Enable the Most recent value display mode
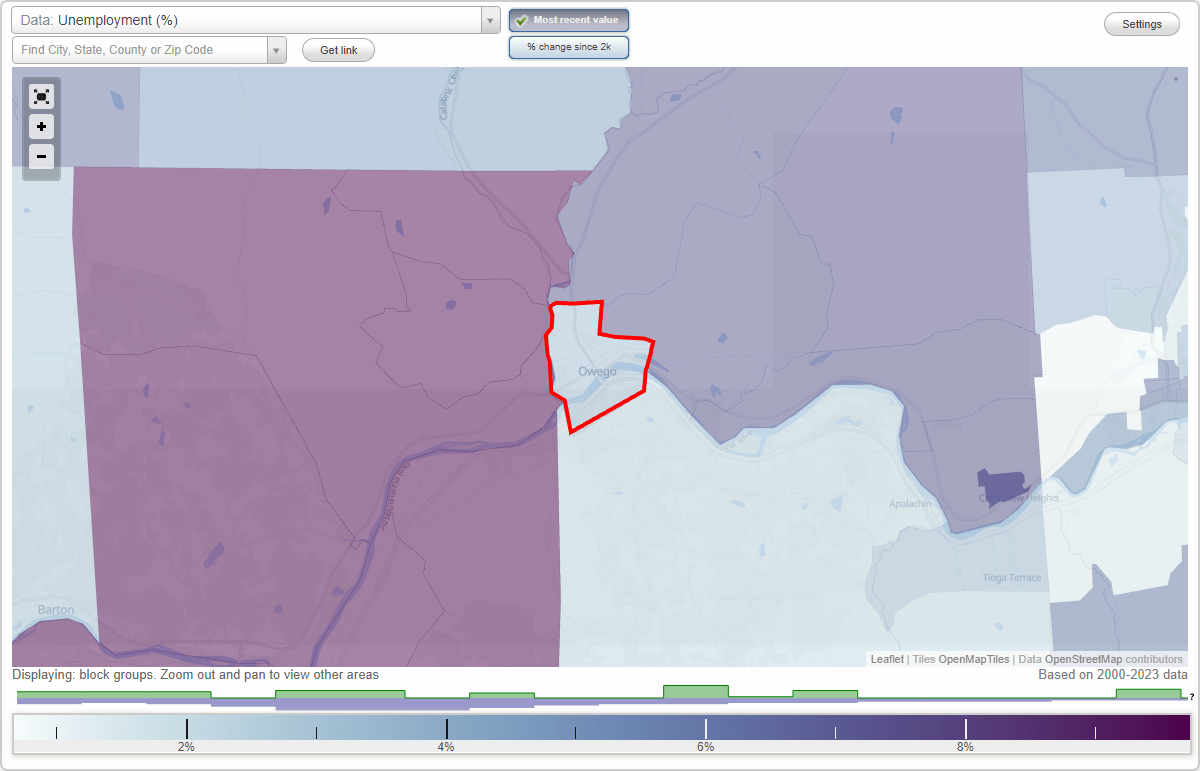Screen dimensions: 1200x771 568,20
